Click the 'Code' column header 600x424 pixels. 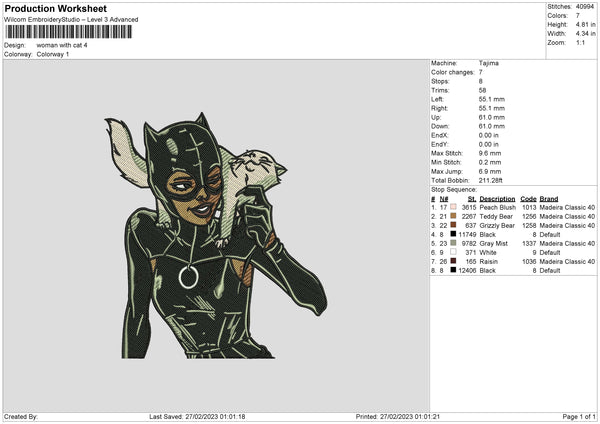tap(528, 199)
